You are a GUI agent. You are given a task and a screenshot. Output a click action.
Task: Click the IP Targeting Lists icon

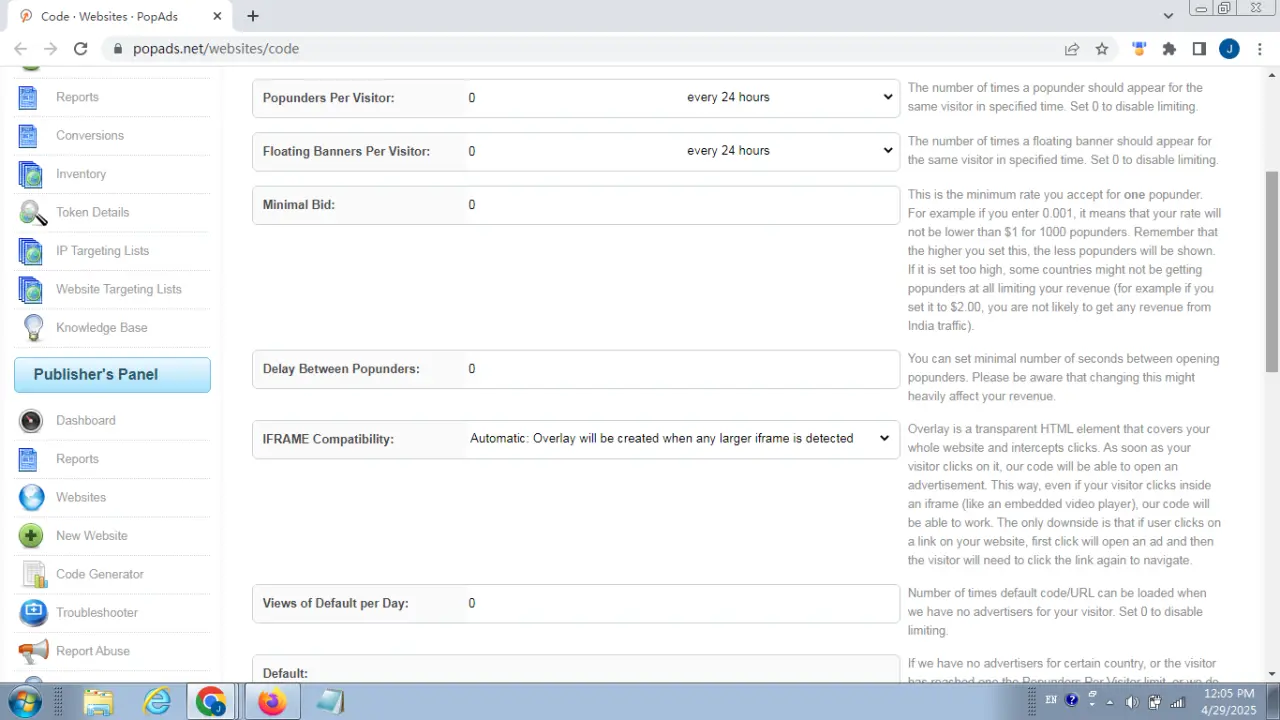[x=31, y=251]
